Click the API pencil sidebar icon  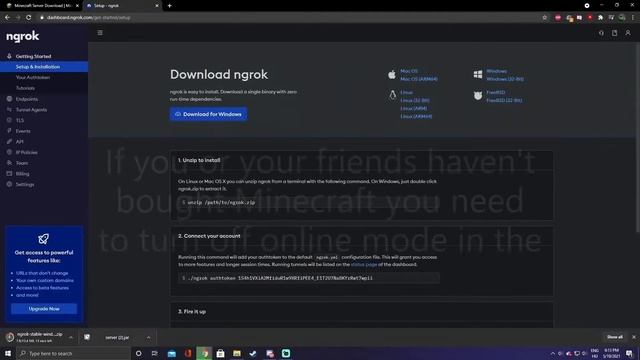(x=9, y=141)
